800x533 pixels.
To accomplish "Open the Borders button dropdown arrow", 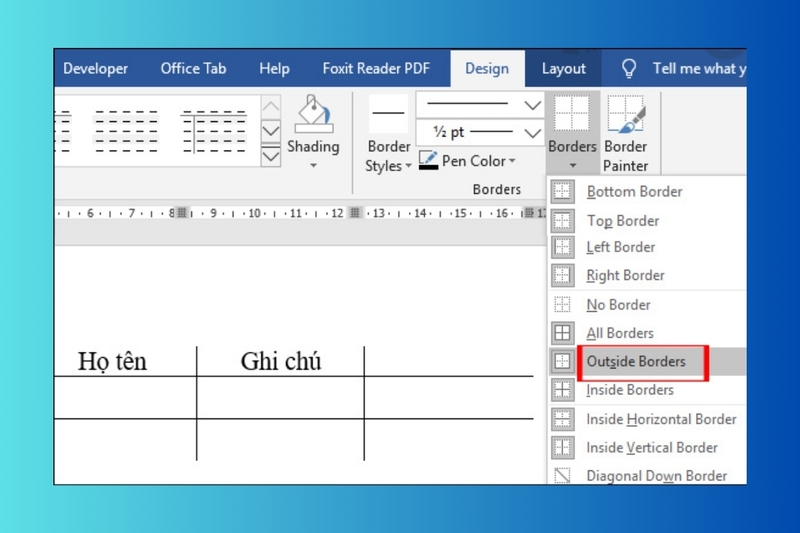I will coord(572,166).
